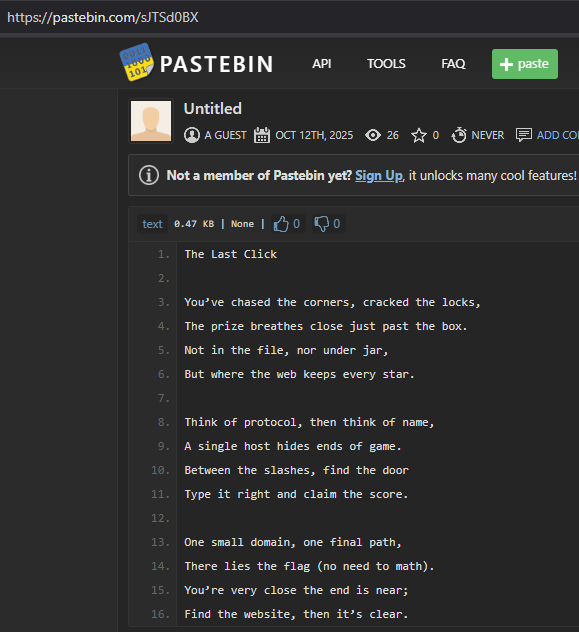Click the guest avatar thumbnail
This screenshot has width=579, height=632.
(151, 121)
